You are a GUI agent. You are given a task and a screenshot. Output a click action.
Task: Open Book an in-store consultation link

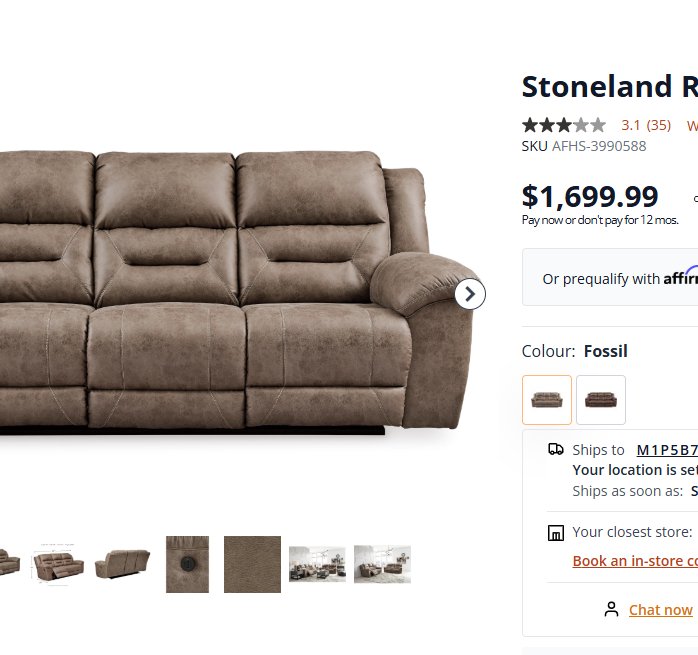coord(635,561)
